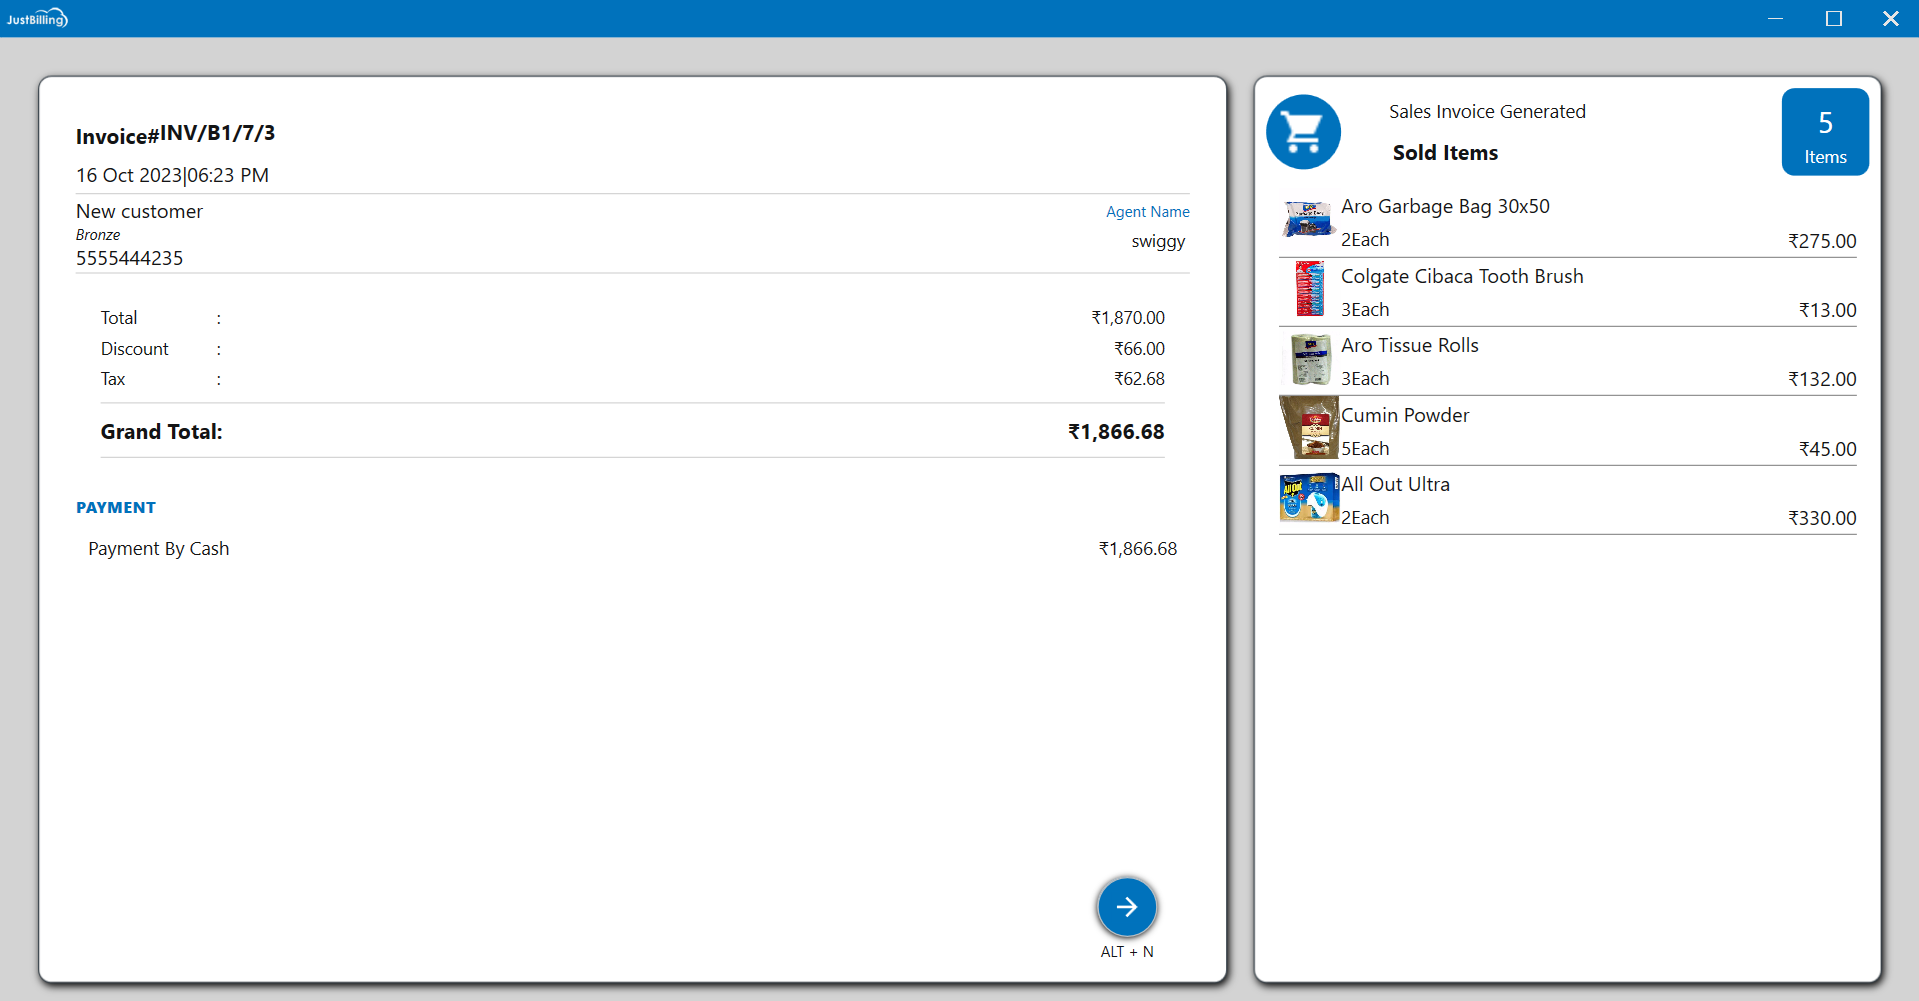Image resolution: width=1919 pixels, height=1001 pixels.
Task: Click the blue next arrow button
Action: (1126, 907)
